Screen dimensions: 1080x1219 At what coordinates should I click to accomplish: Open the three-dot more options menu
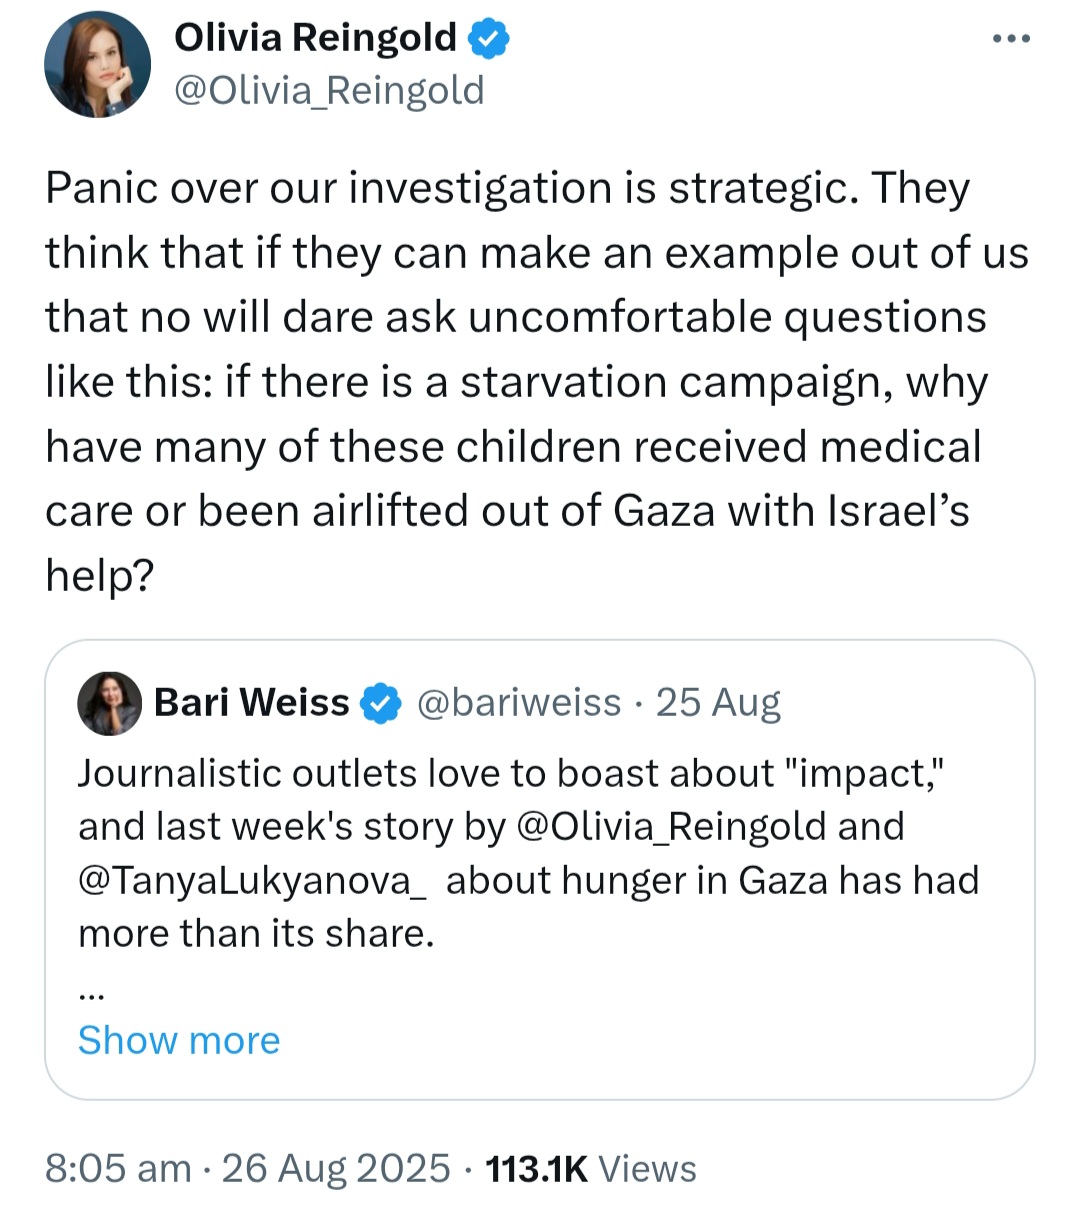tap(1010, 39)
